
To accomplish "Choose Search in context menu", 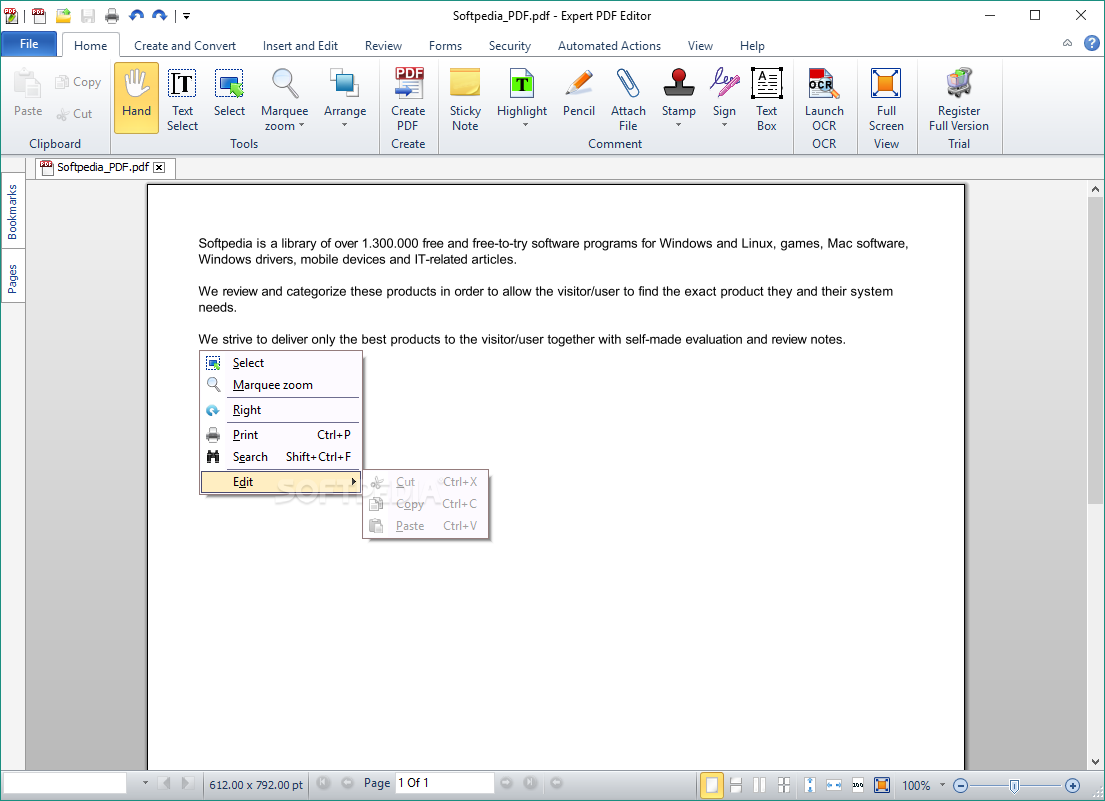I will point(282,457).
